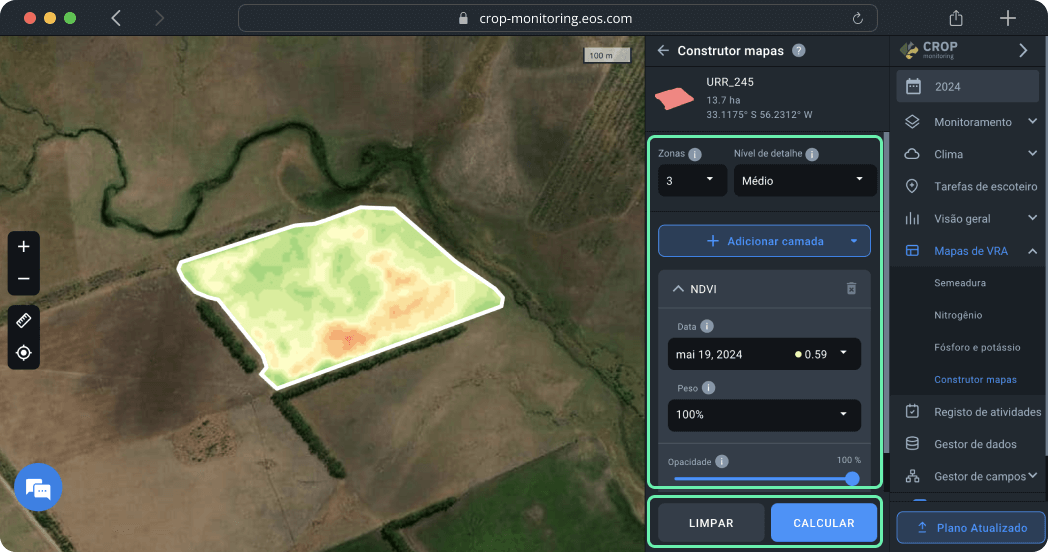Viewport: 1048px width, 552px height.
Task: Open the Peso 100% dropdown
Action: tap(764, 414)
